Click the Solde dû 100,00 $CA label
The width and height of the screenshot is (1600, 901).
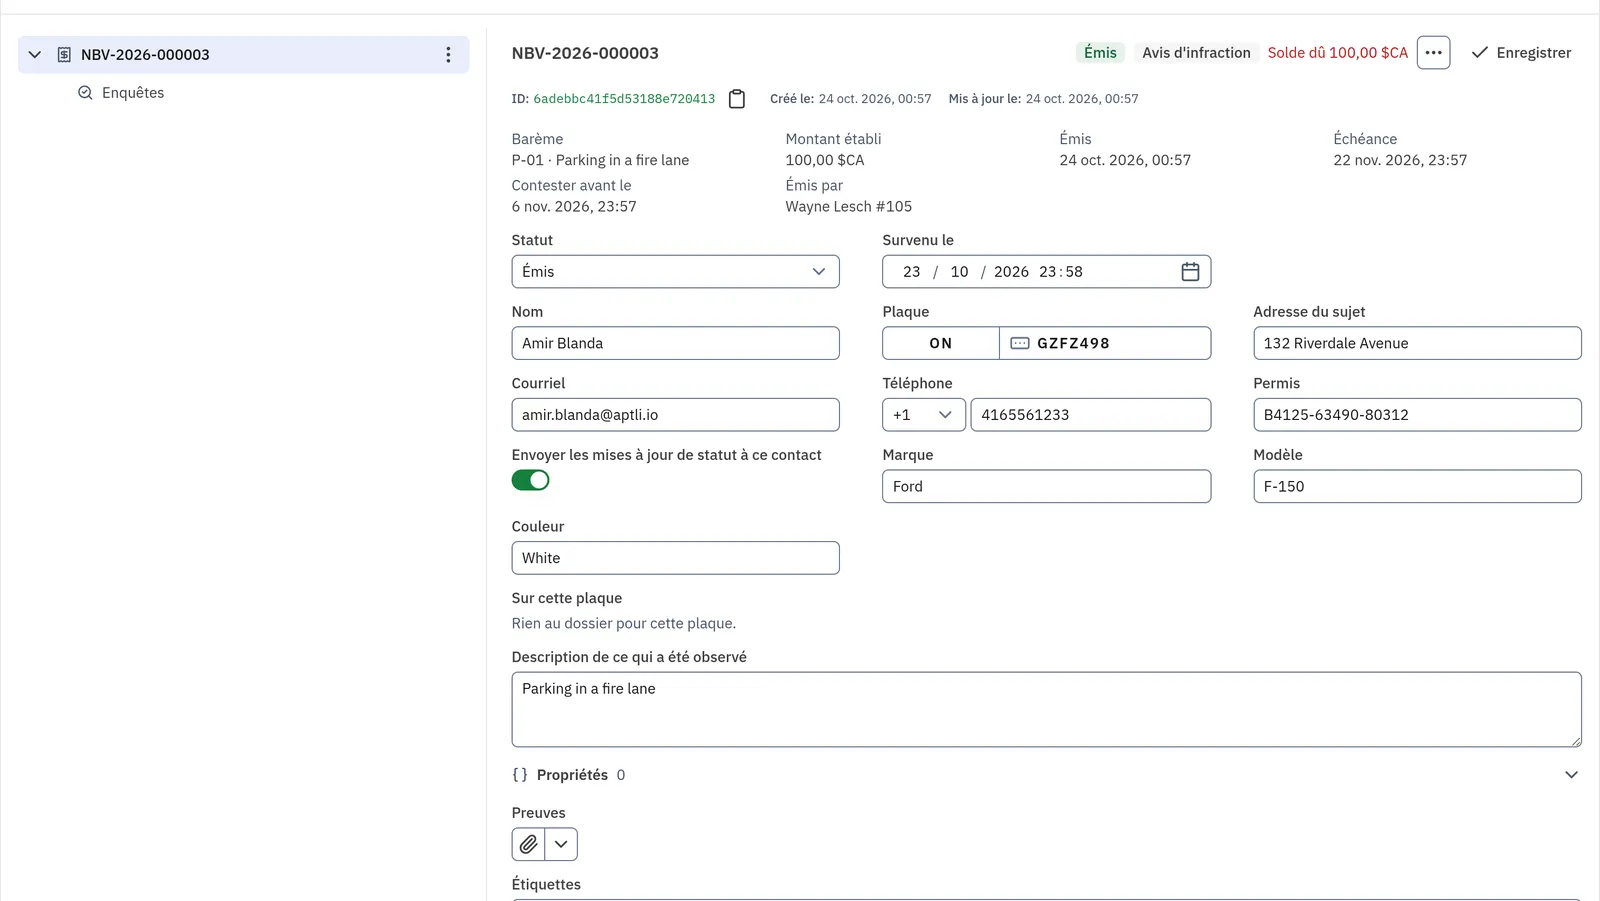(x=1337, y=53)
